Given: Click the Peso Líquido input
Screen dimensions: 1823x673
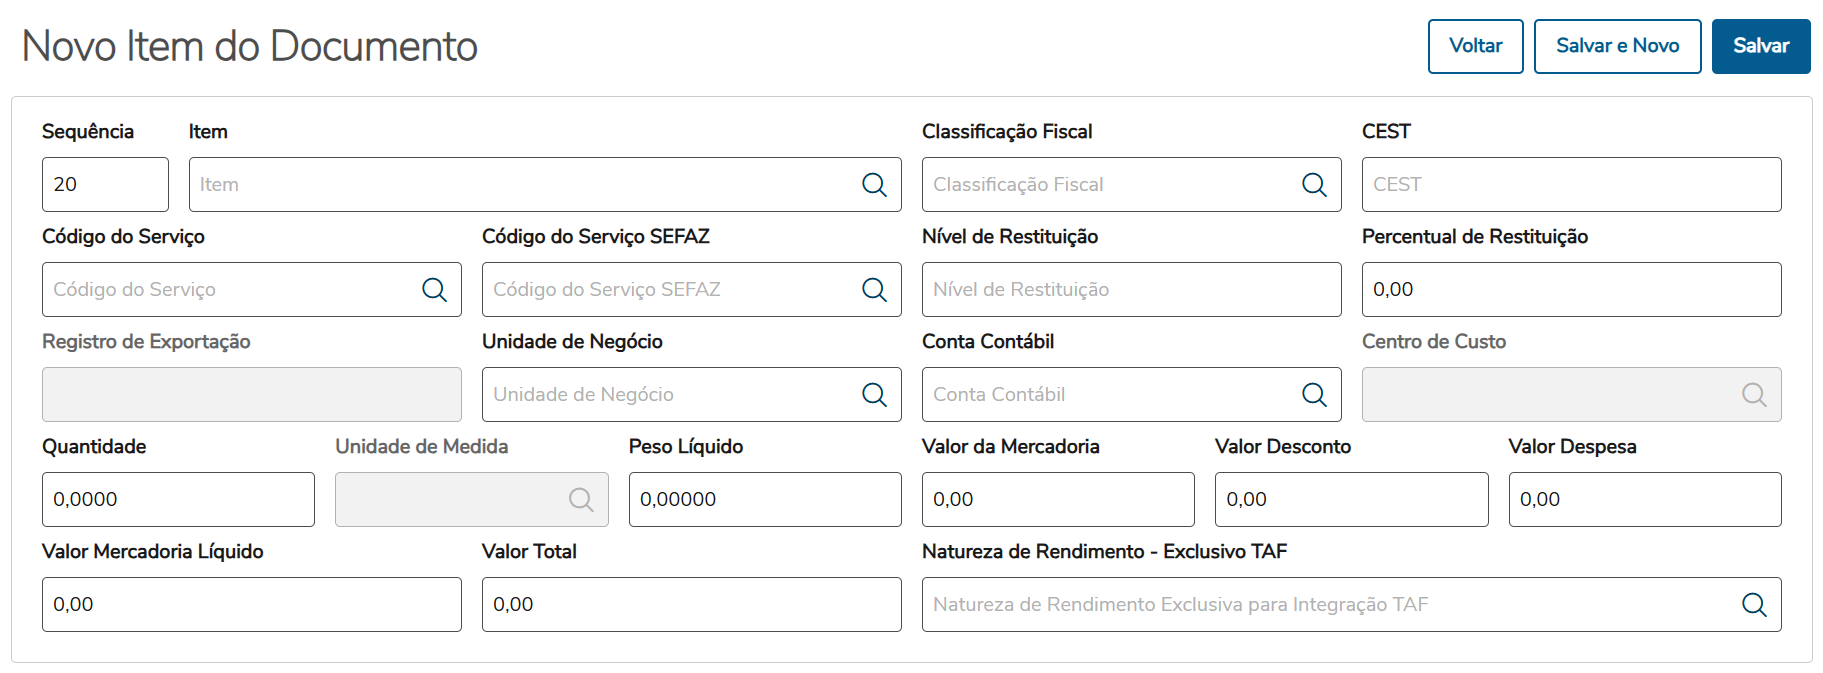Looking at the screenshot, I should pos(764,500).
